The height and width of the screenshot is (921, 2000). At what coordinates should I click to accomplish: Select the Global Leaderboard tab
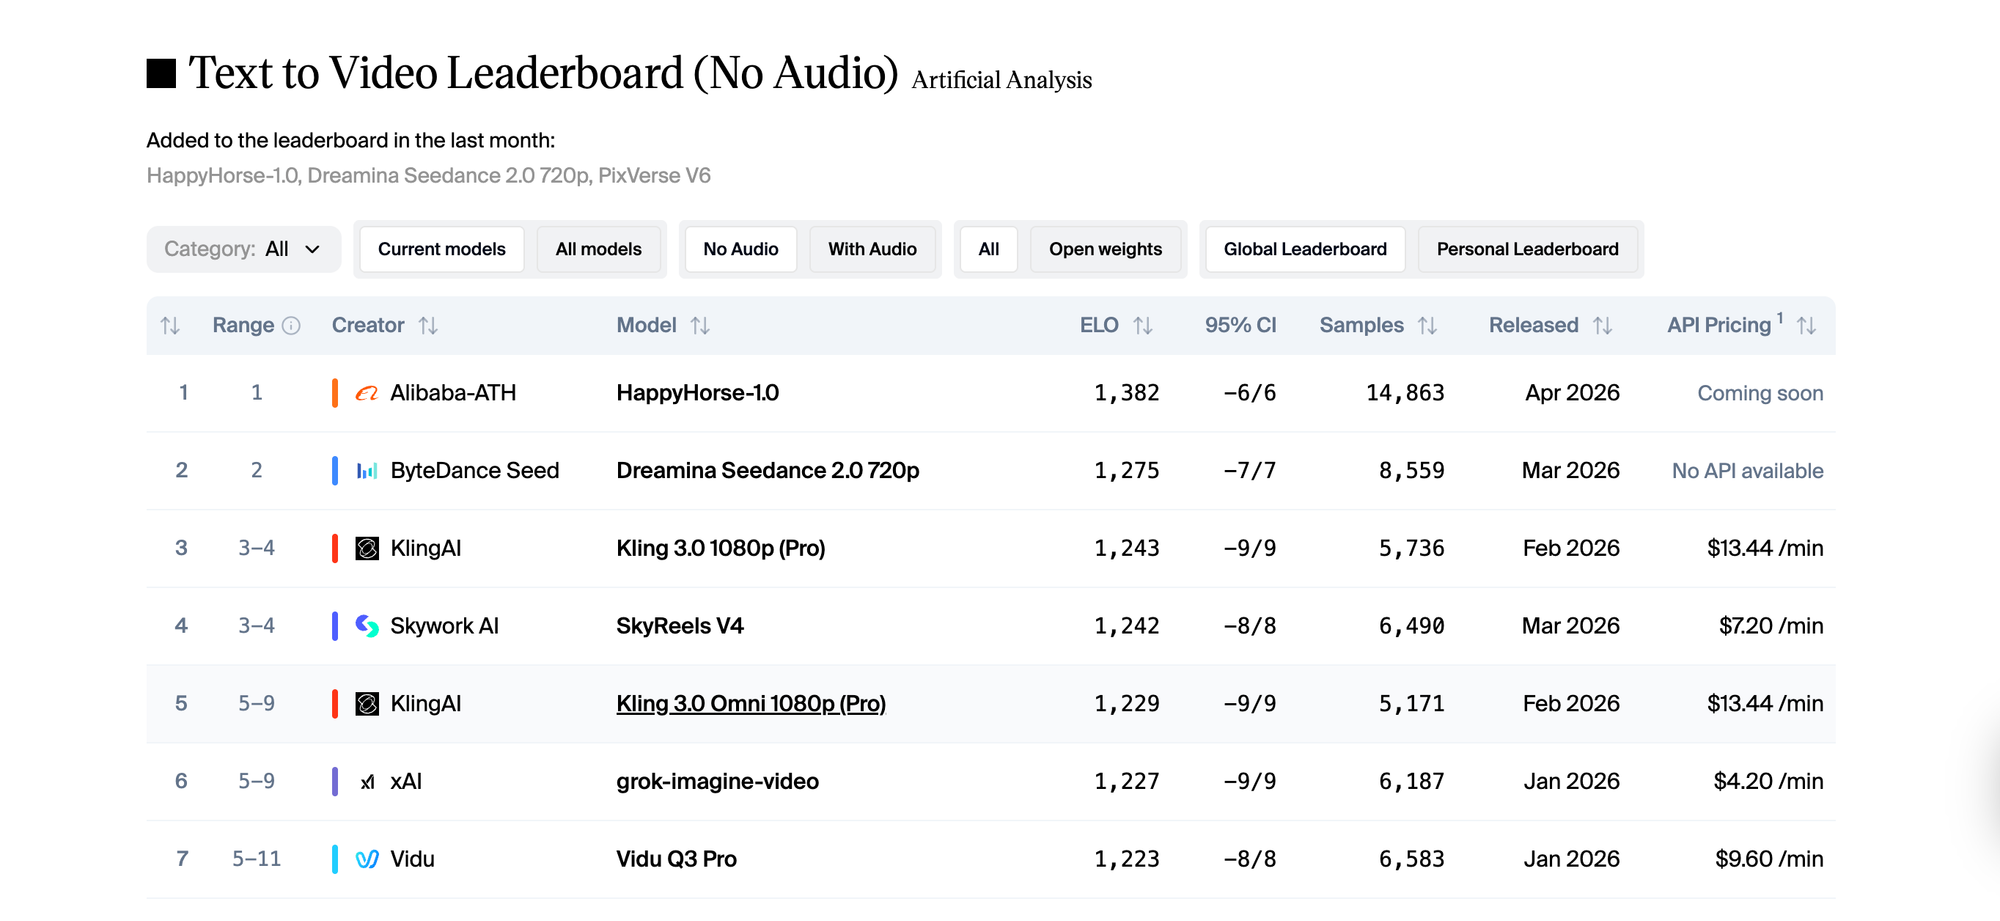[1303, 249]
